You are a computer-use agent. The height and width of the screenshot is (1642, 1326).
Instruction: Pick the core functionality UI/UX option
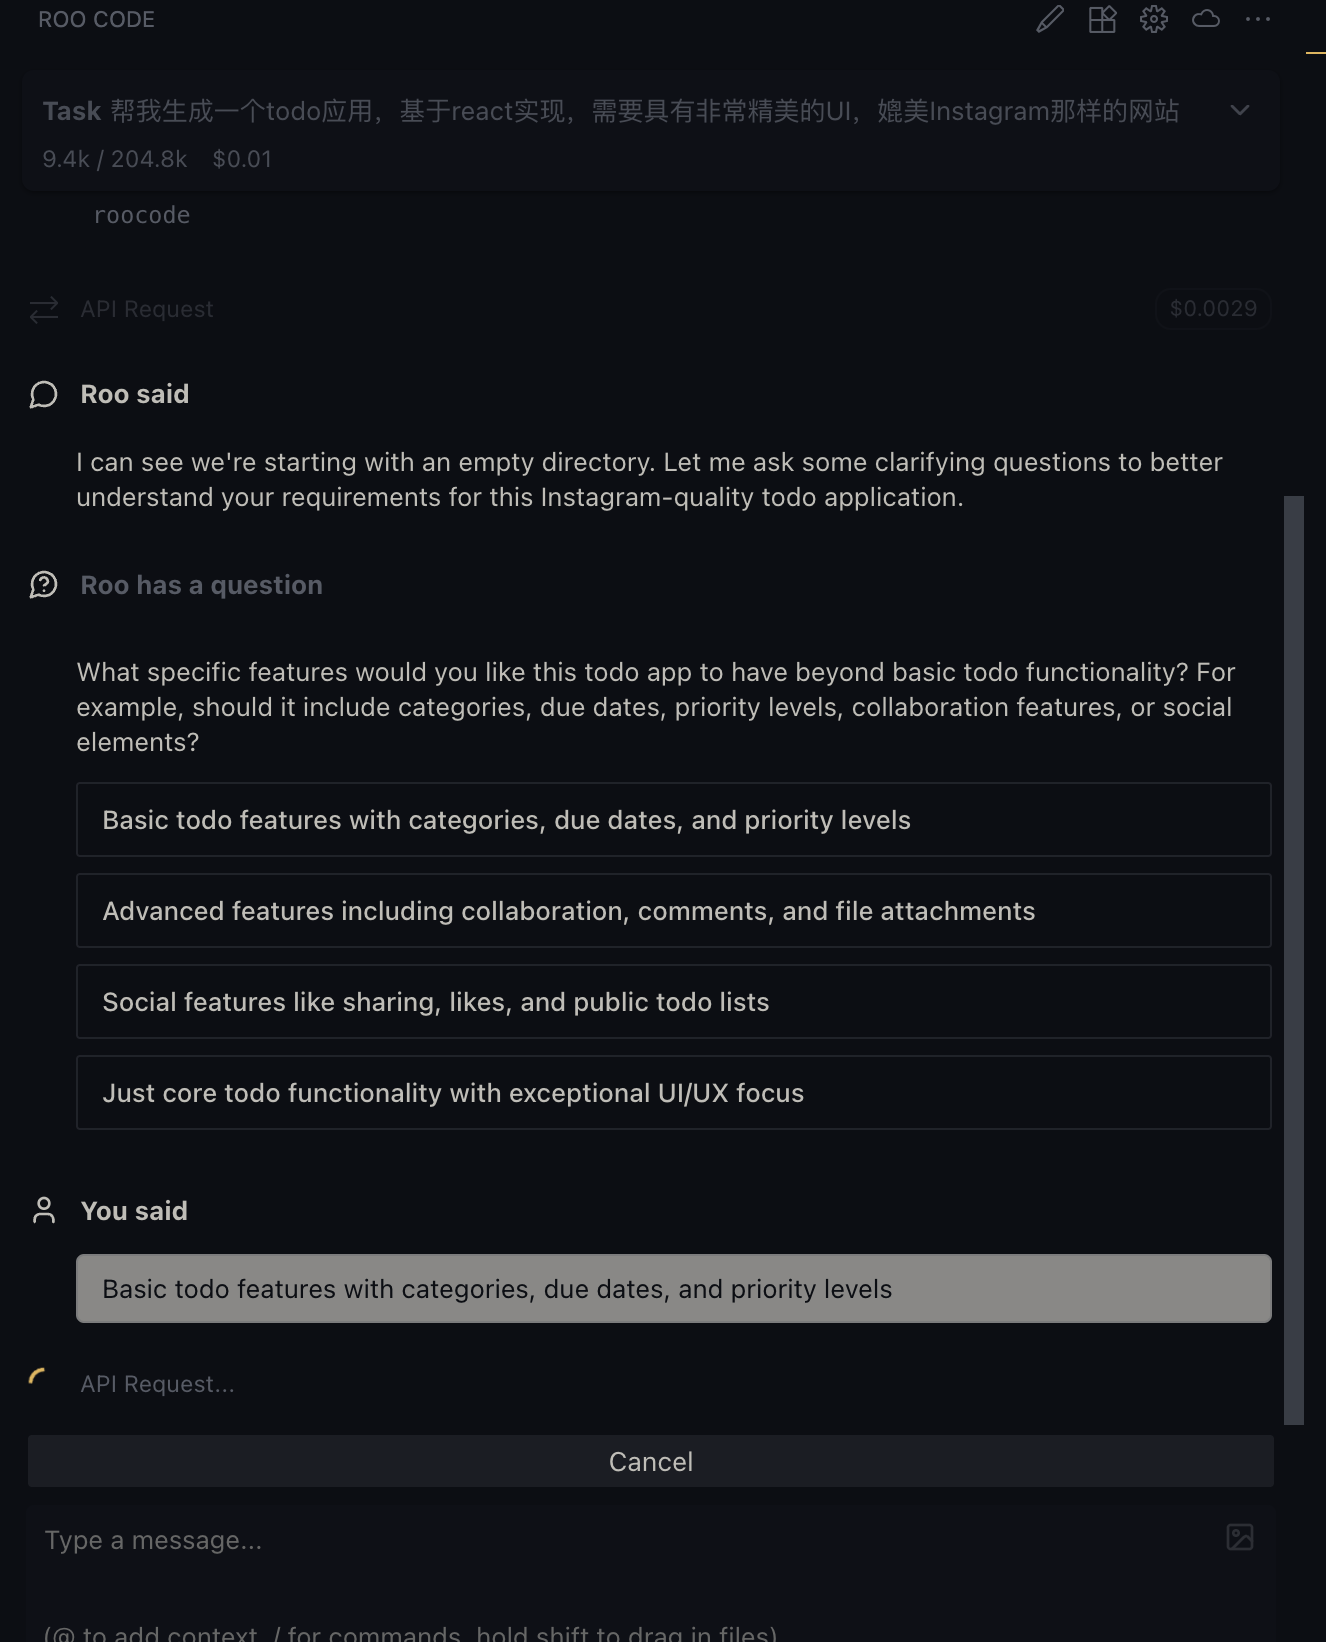coord(673,1093)
